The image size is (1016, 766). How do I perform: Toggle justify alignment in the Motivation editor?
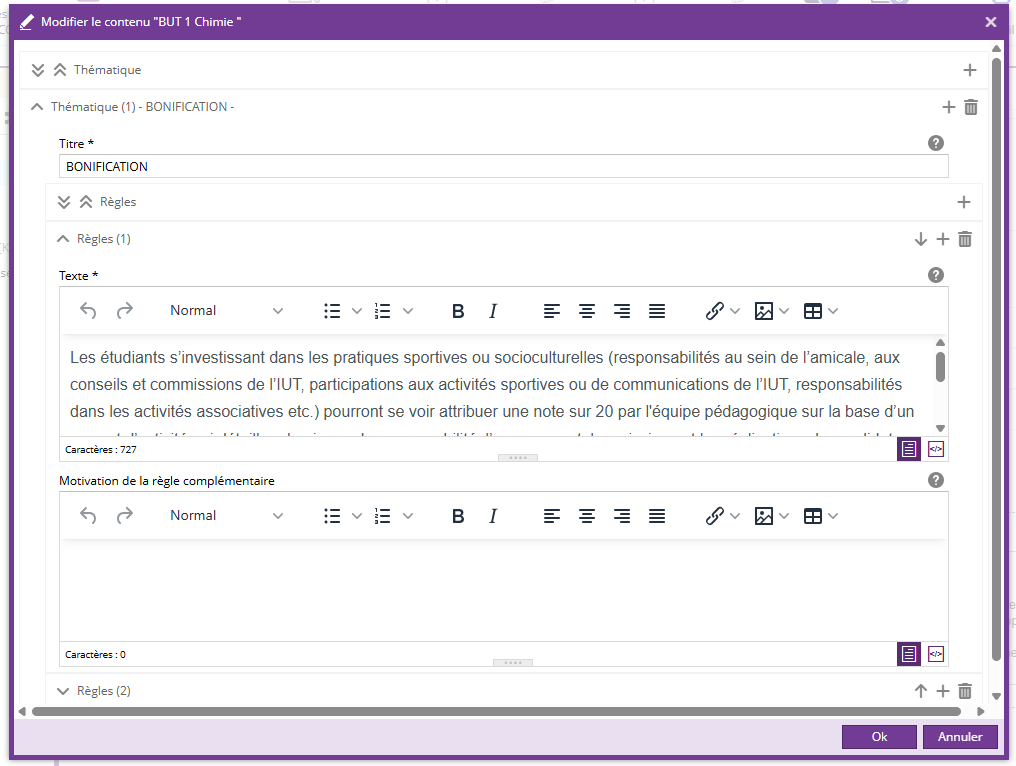tap(657, 516)
